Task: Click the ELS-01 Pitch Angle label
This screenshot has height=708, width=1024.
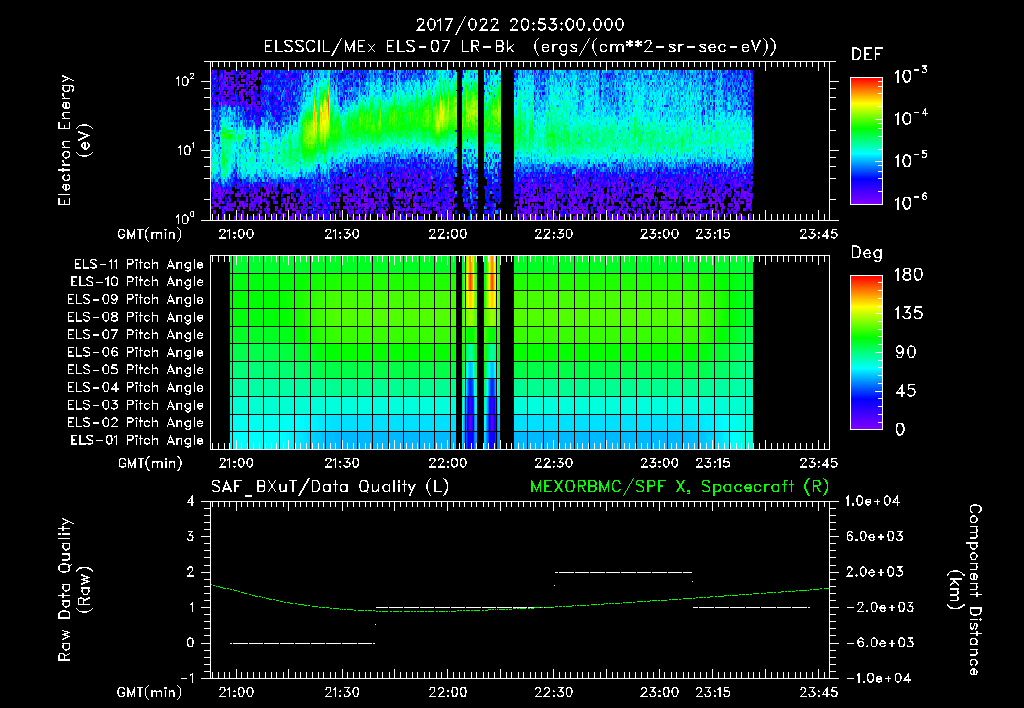Action: pyautogui.click(x=137, y=440)
